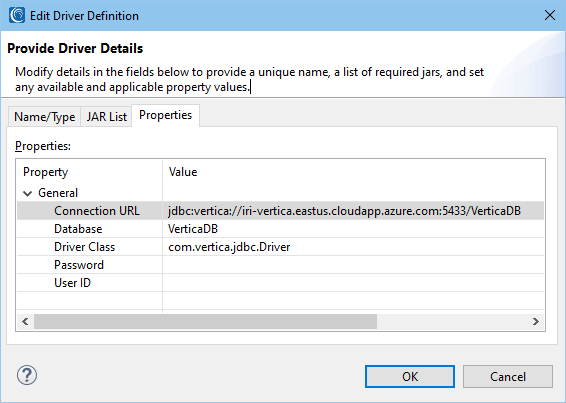Image resolution: width=566 pixels, height=403 pixels.
Task: Select the Connection URL property row
Action: (x=280, y=211)
